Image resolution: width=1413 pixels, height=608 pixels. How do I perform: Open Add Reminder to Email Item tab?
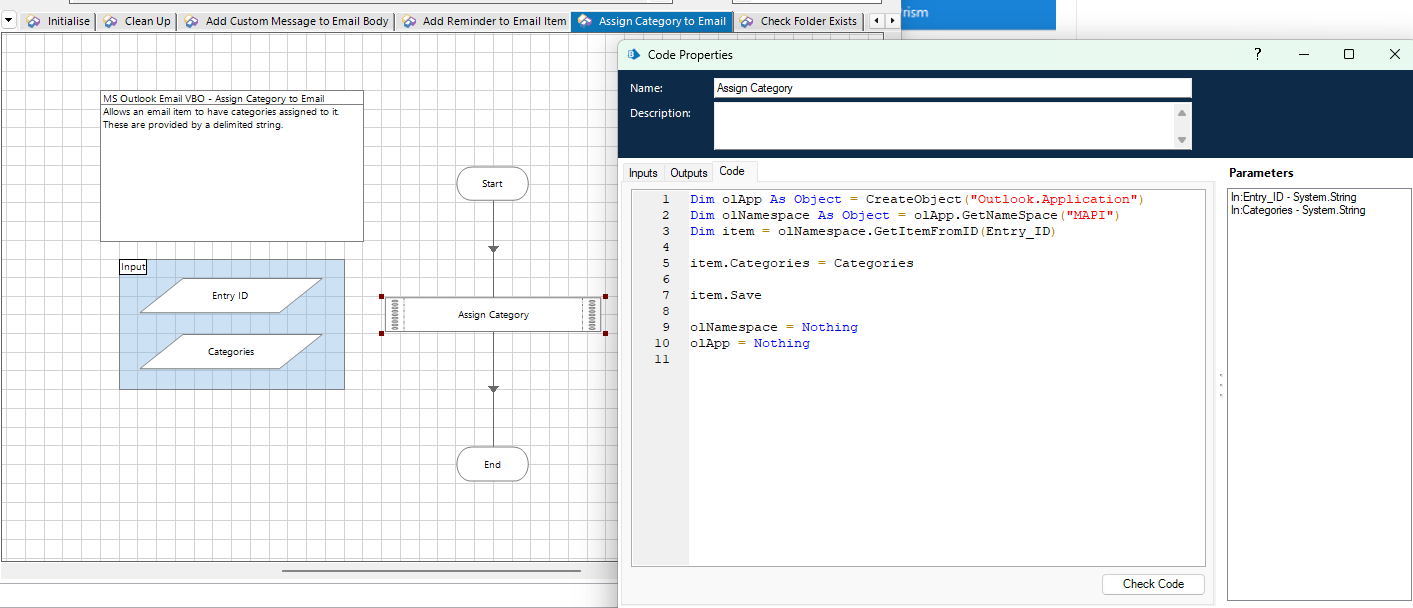click(x=483, y=21)
